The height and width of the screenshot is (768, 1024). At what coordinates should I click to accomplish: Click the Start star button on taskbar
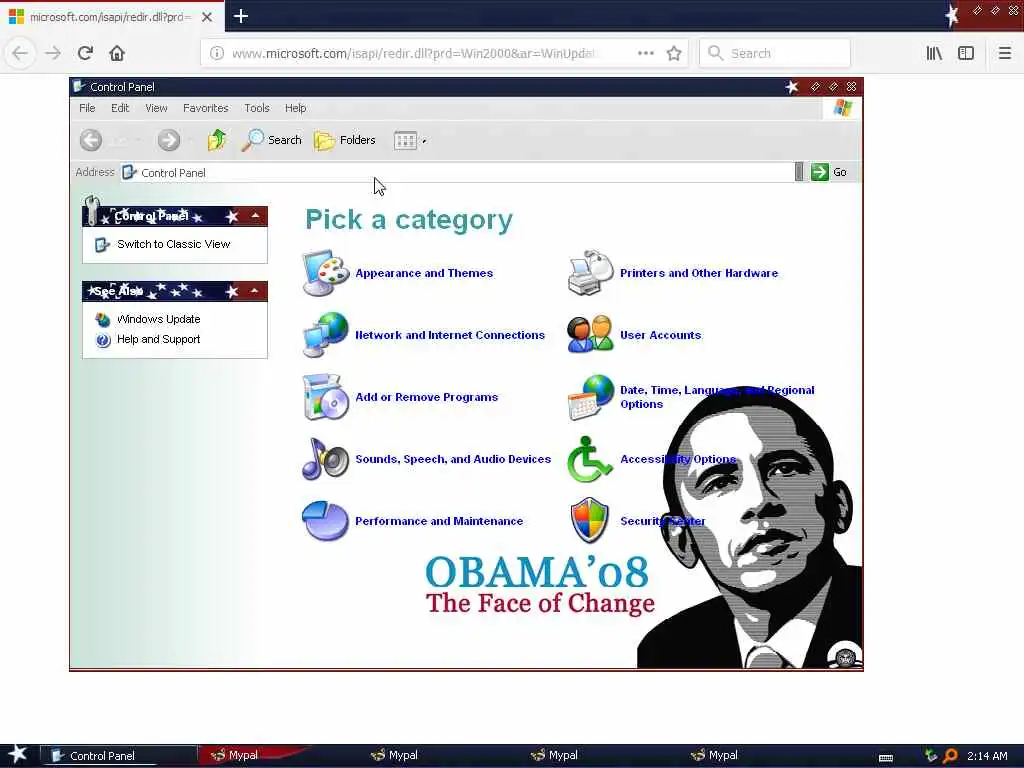point(17,755)
